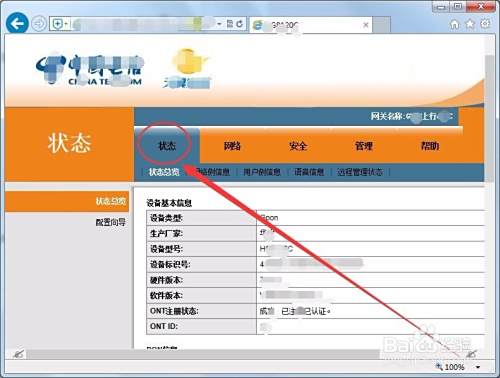Select the 用户侧信息 sub-menu item
Image resolution: width=500 pixels, height=378 pixels.
(x=262, y=172)
